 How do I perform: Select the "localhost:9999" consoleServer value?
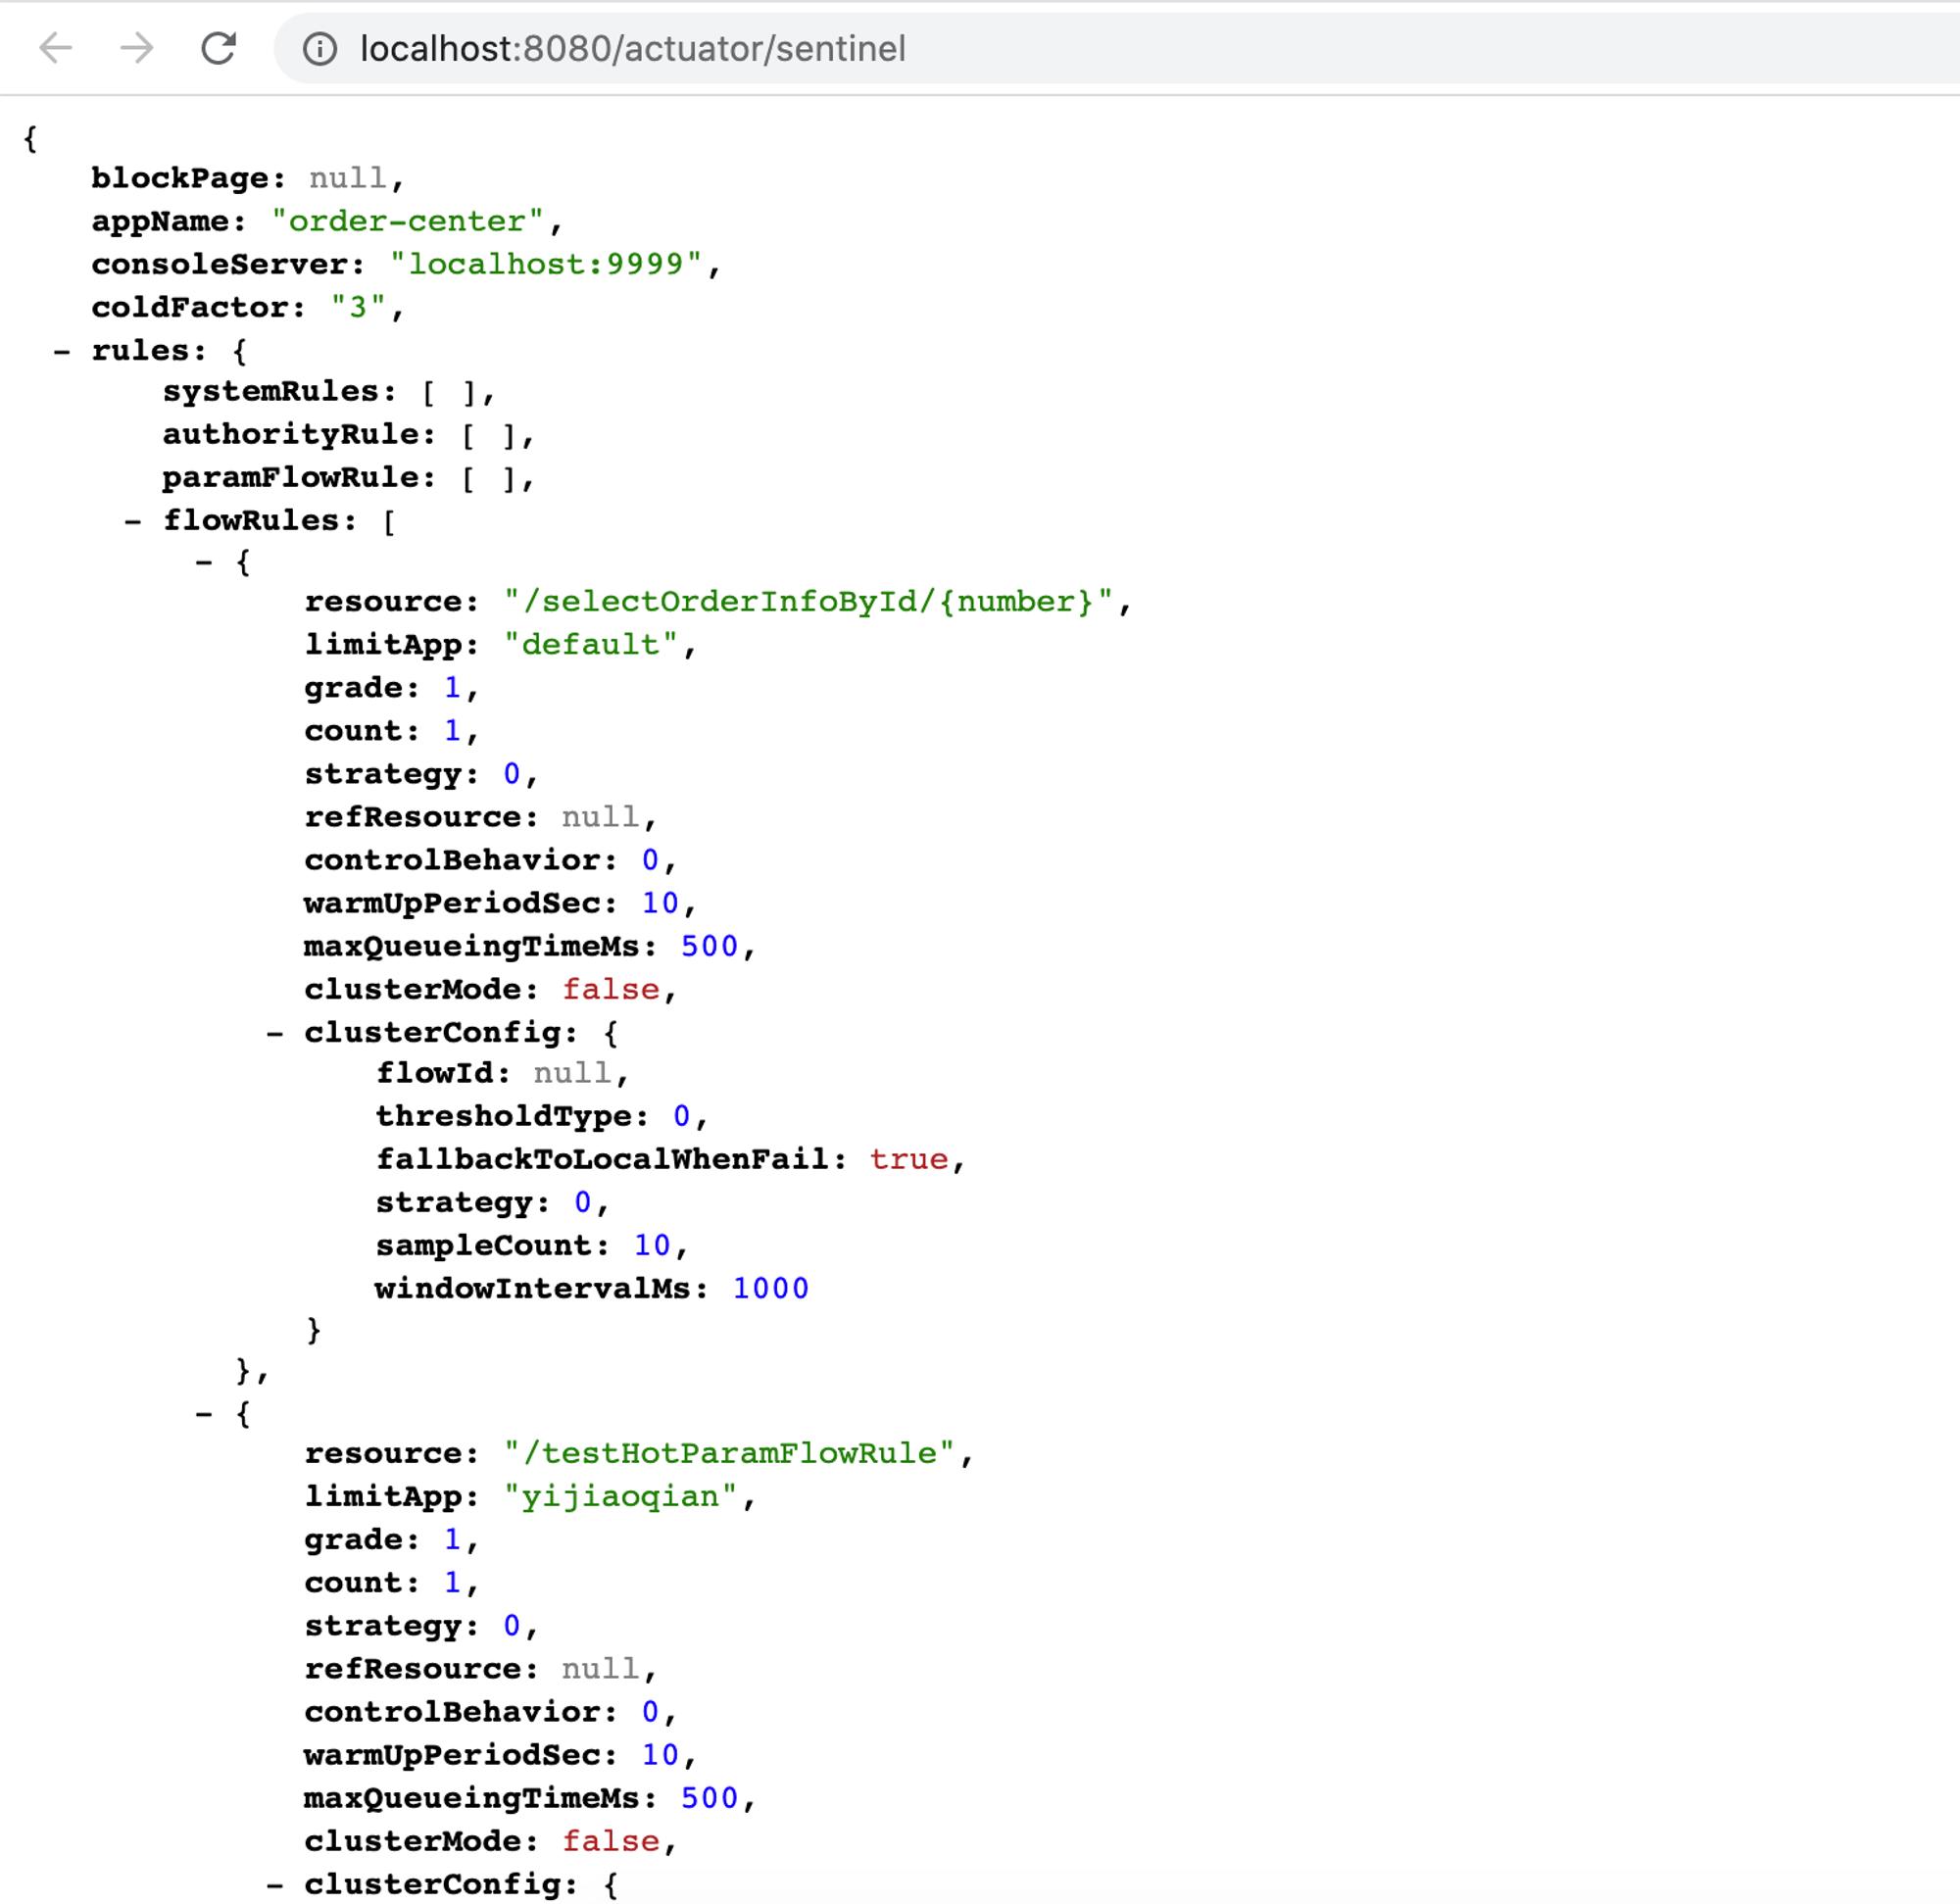click(546, 264)
